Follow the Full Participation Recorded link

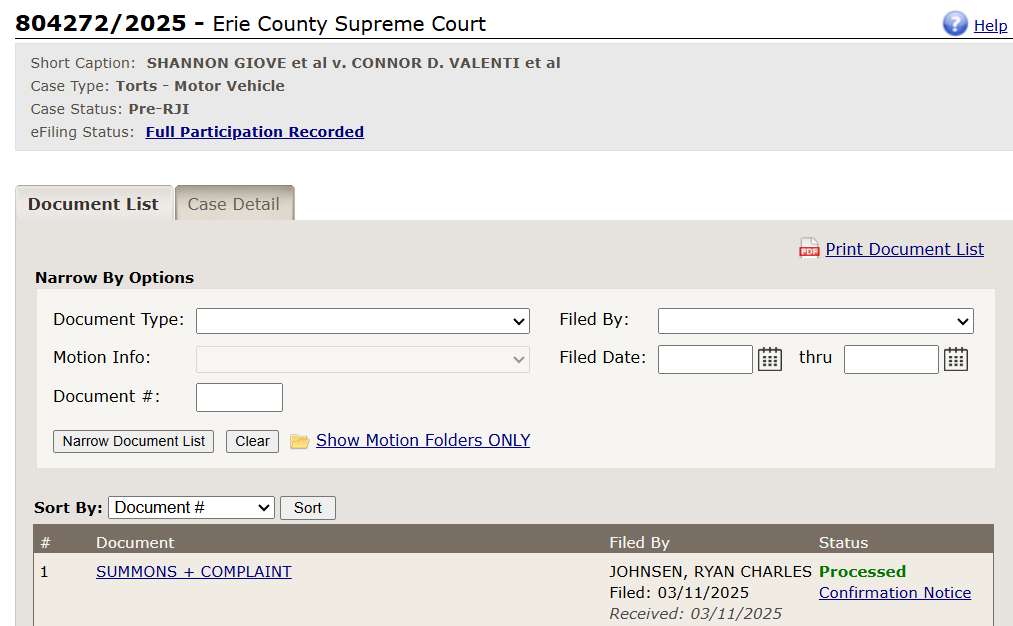pyautogui.click(x=255, y=132)
